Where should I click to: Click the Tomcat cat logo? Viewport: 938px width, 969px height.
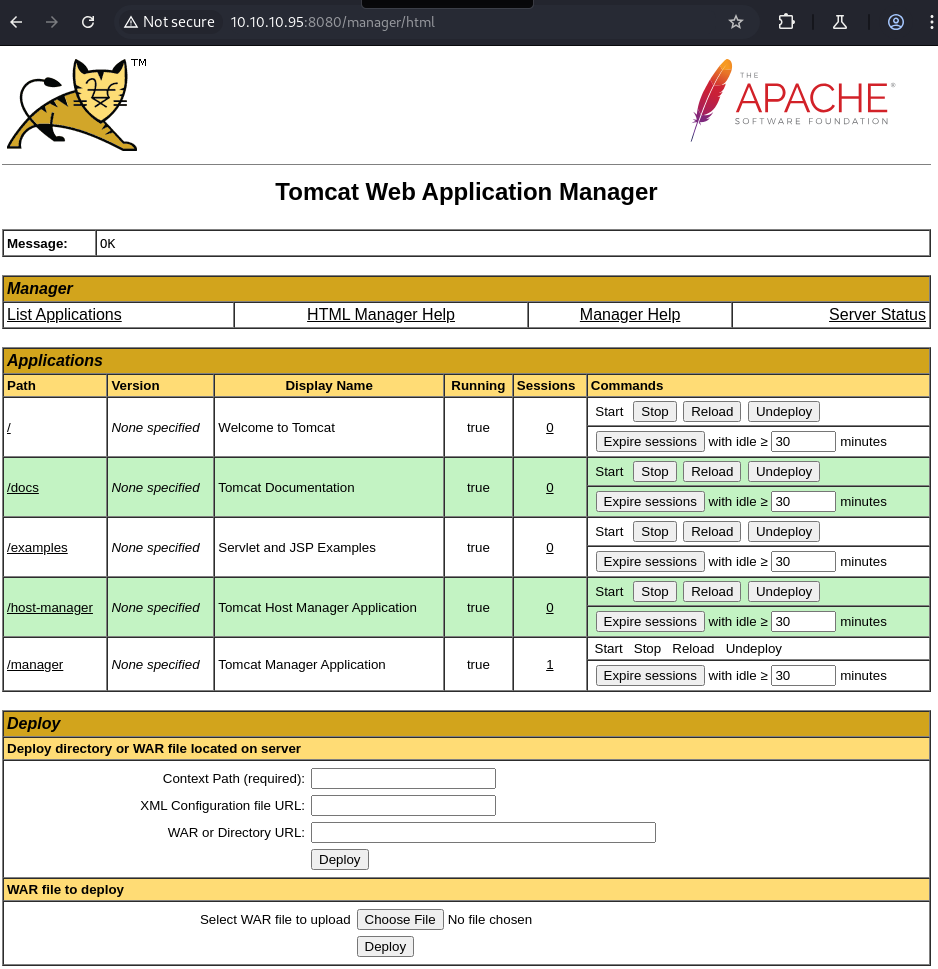(x=77, y=104)
